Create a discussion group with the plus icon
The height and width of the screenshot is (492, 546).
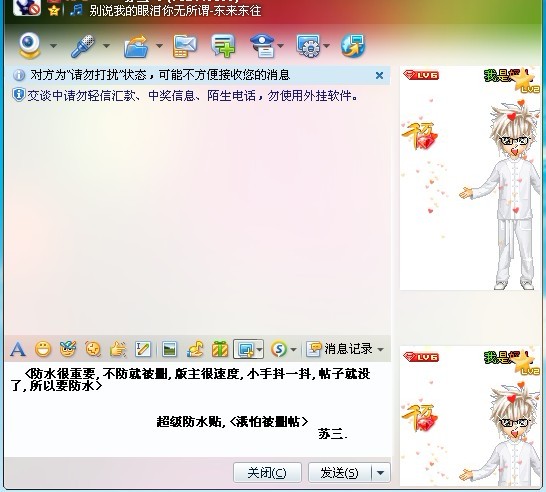click(x=223, y=46)
